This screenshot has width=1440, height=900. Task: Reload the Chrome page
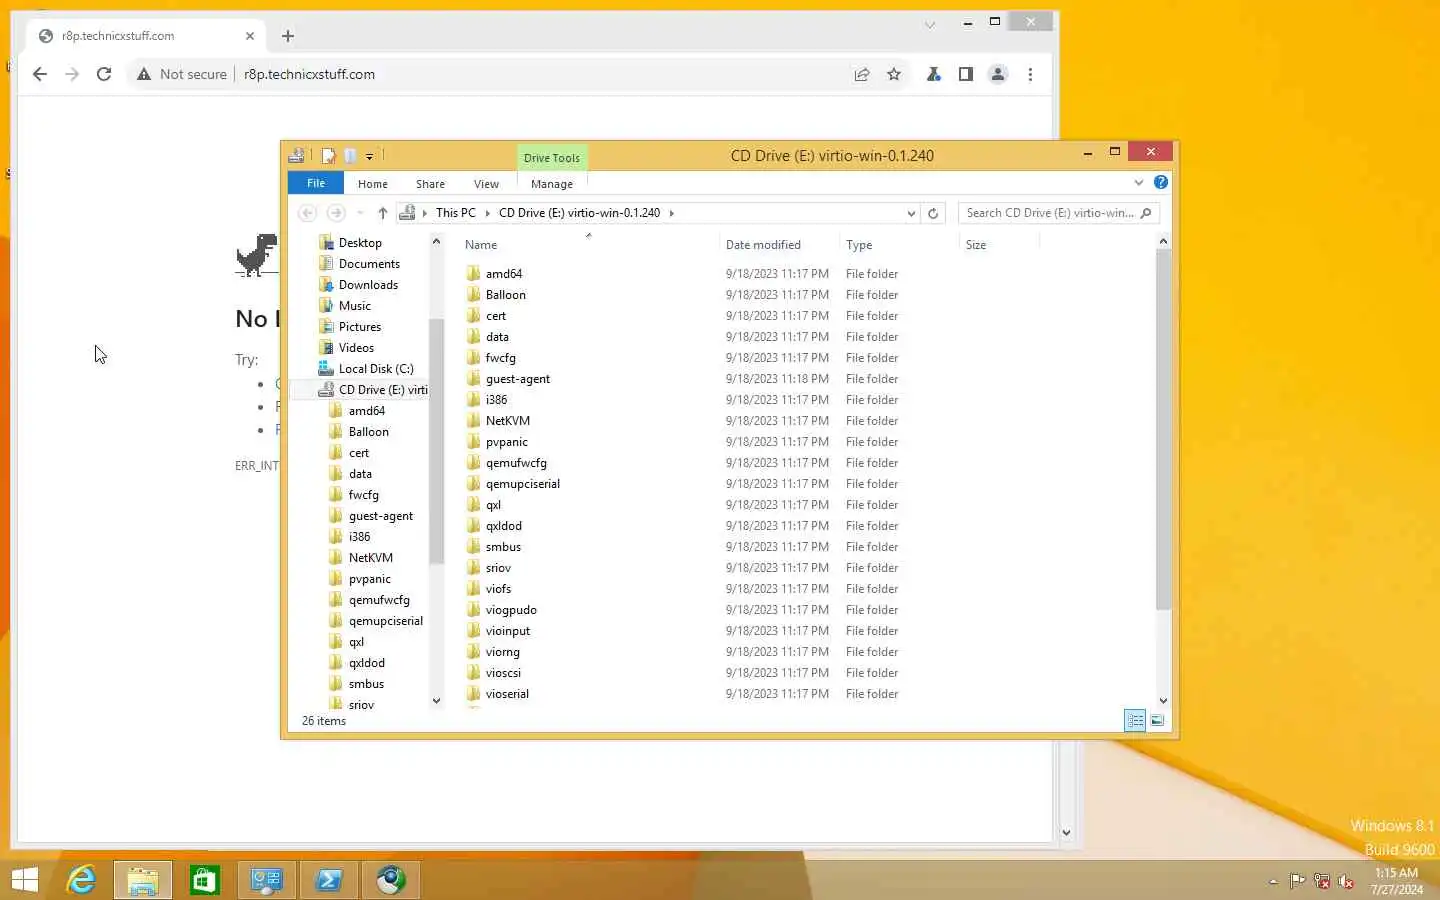point(103,74)
